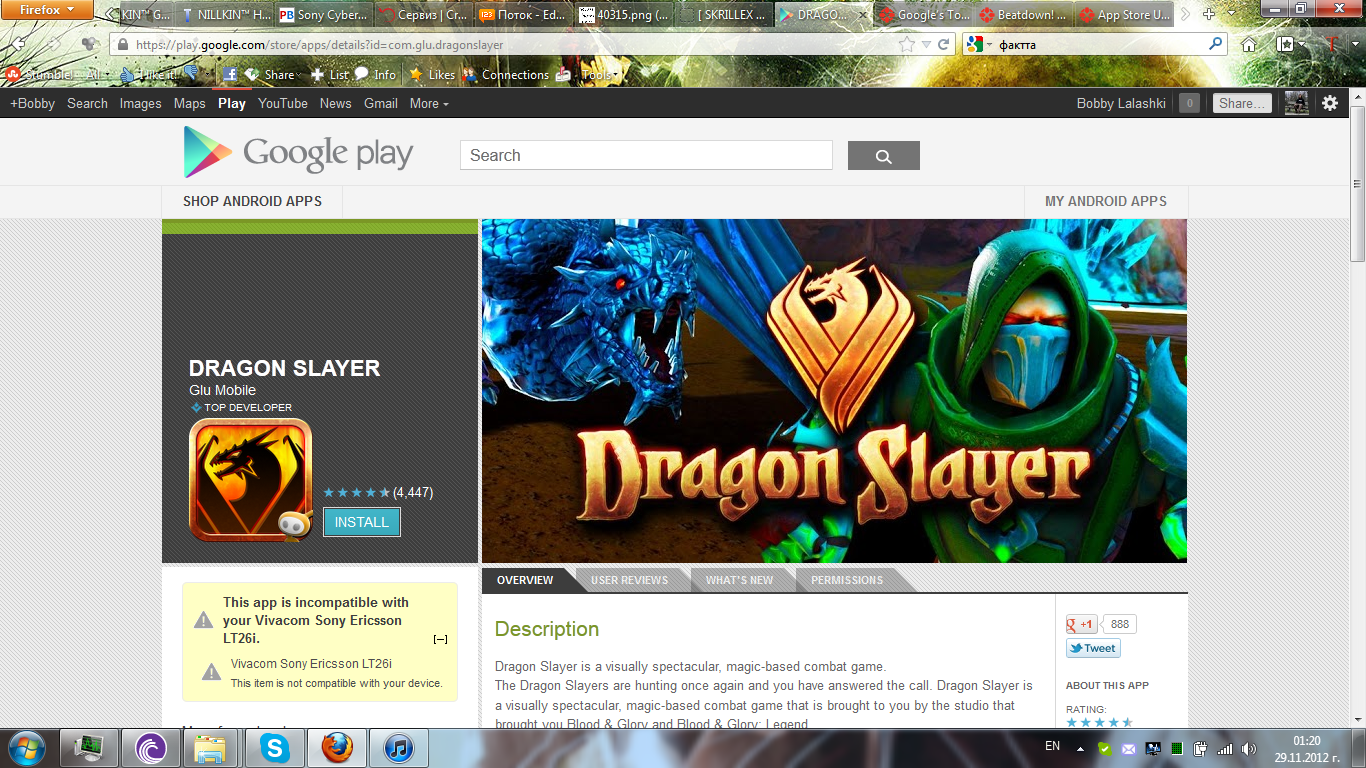1366x768 pixels.
Task: Open Skype from the taskbar
Action: pyautogui.click(x=275, y=748)
